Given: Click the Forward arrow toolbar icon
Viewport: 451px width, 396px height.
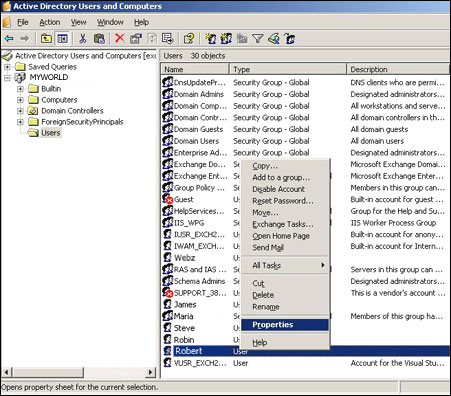Looking at the screenshot, I should (24, 39).
